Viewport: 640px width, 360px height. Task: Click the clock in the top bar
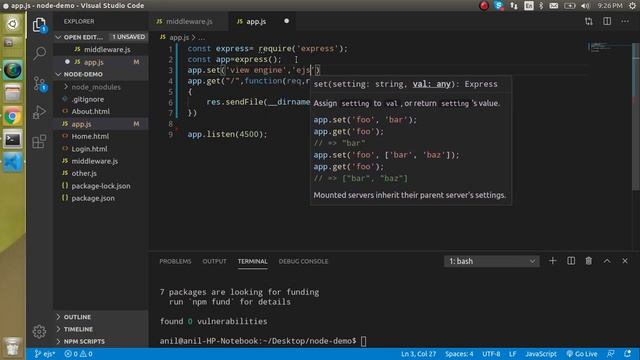(x=610, y=6)
